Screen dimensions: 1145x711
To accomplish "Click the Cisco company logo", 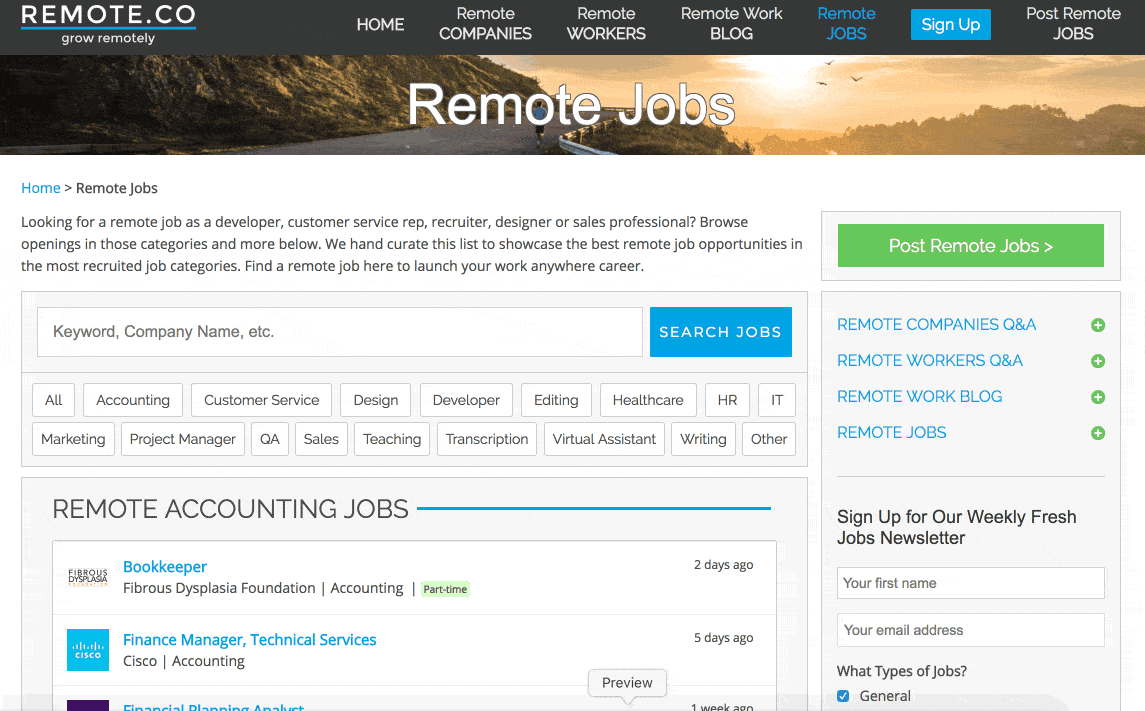I will (87, 650).
